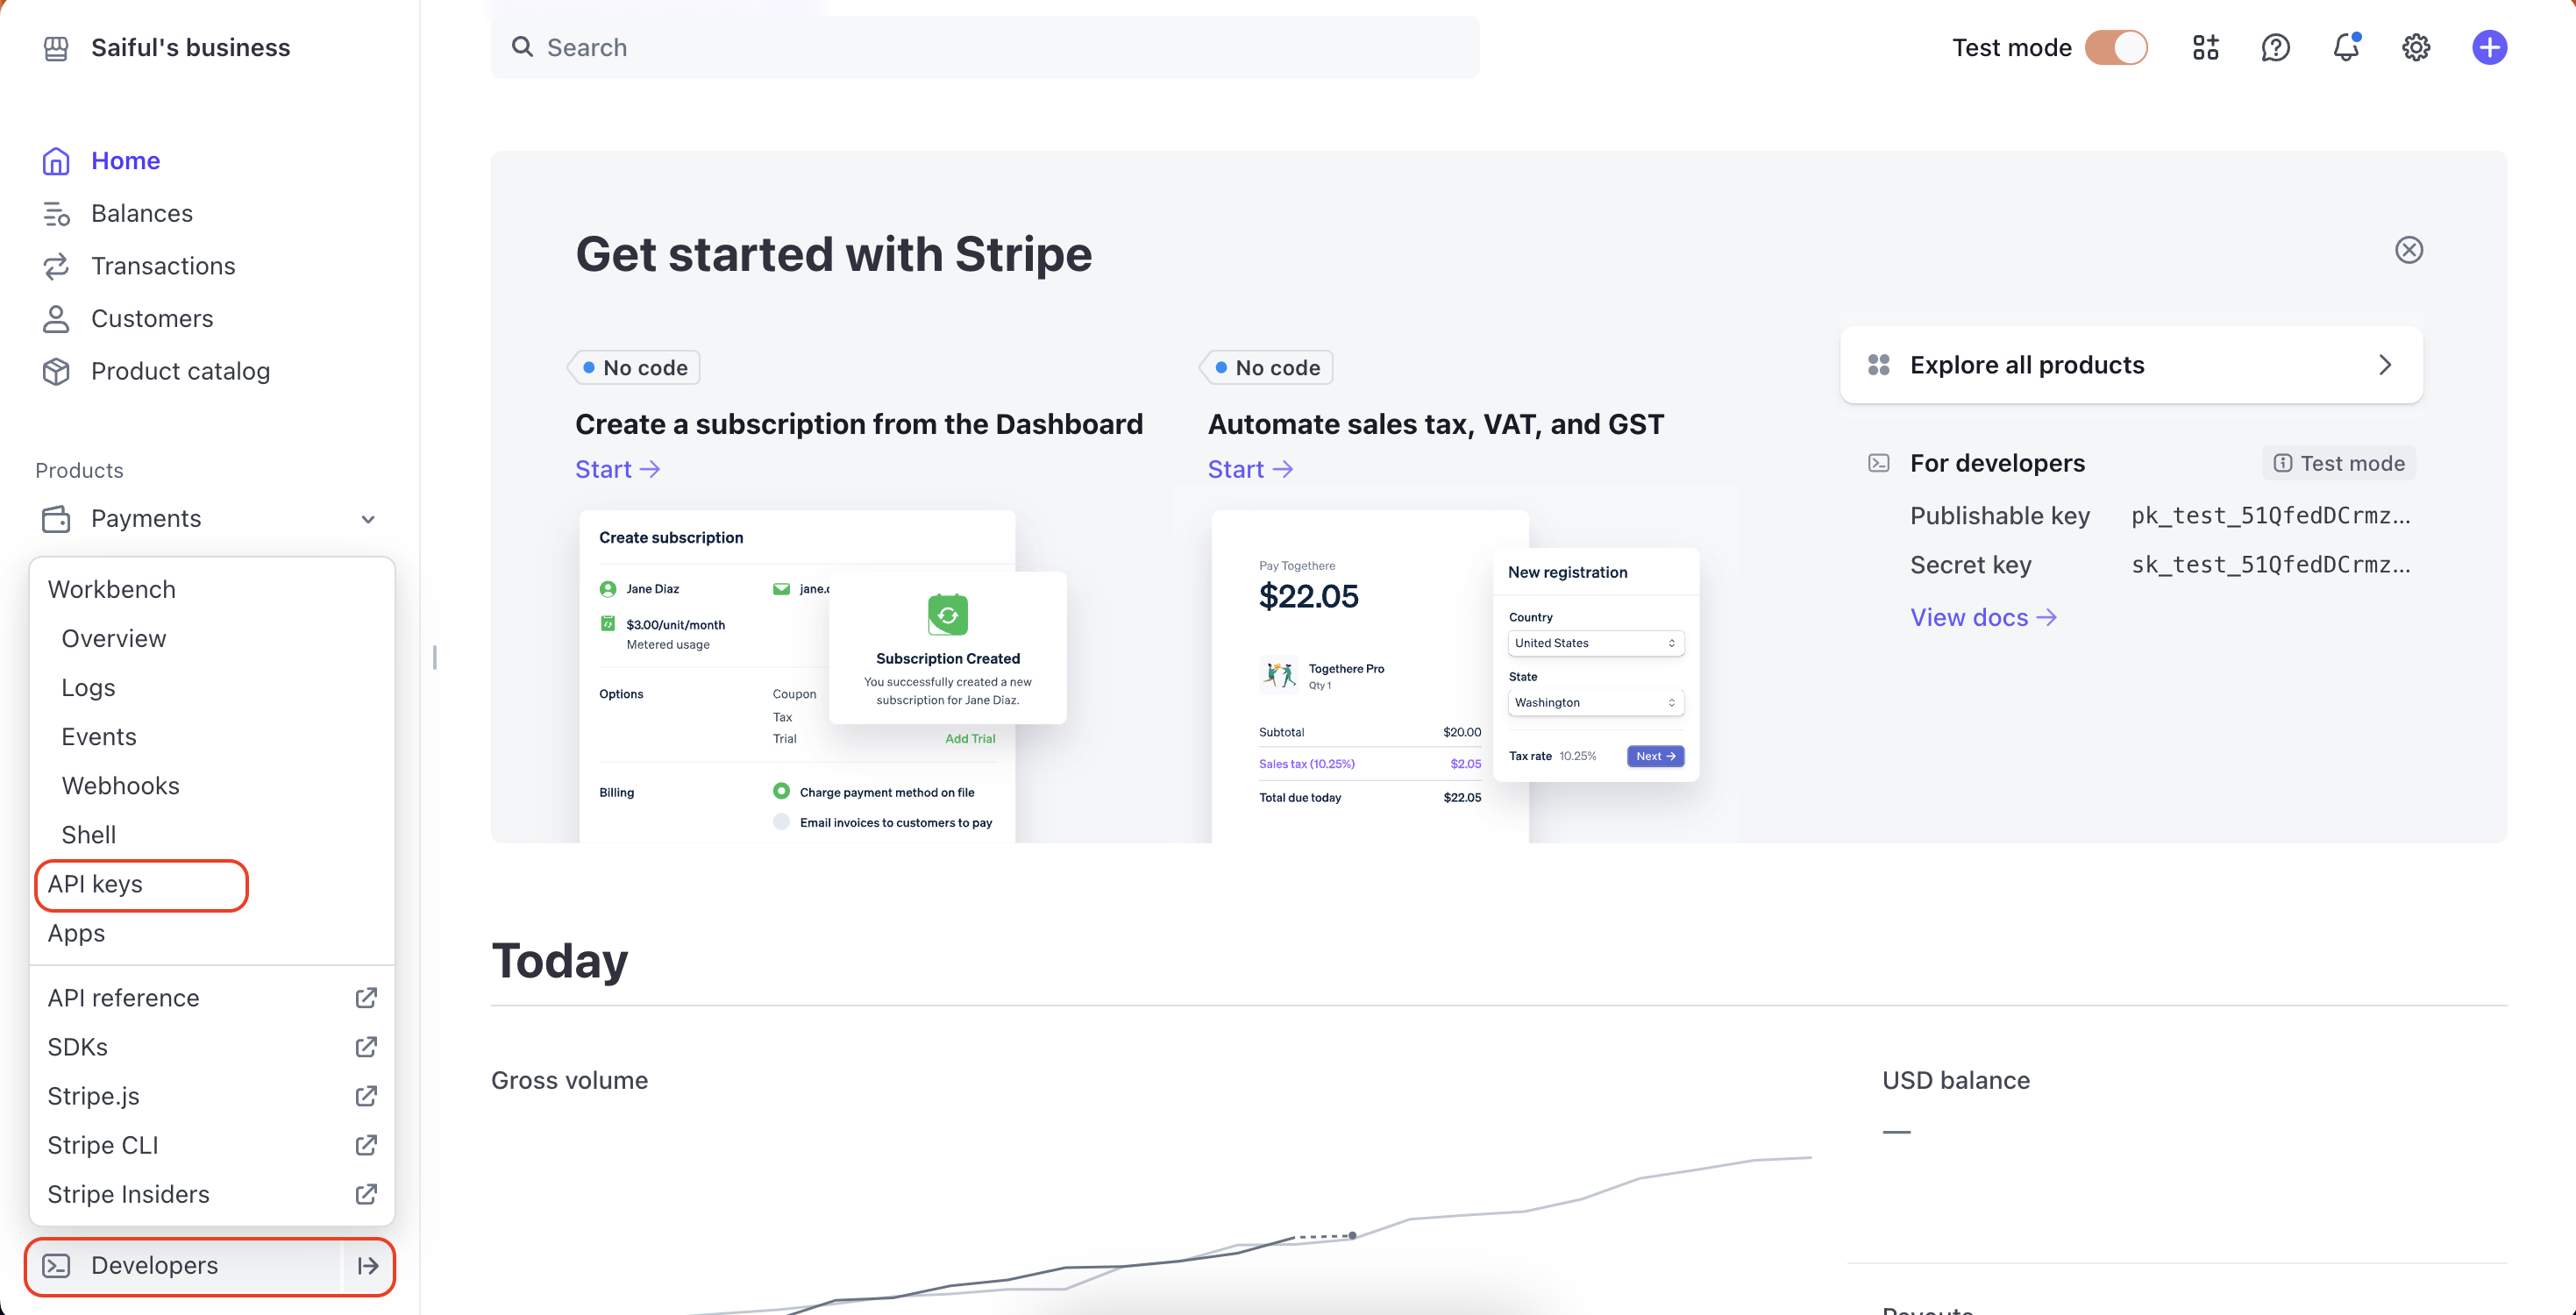This screenshot has width=2576, height=1315.
Task: Toggle the Test mode switch
Action: click(2115, 47)
